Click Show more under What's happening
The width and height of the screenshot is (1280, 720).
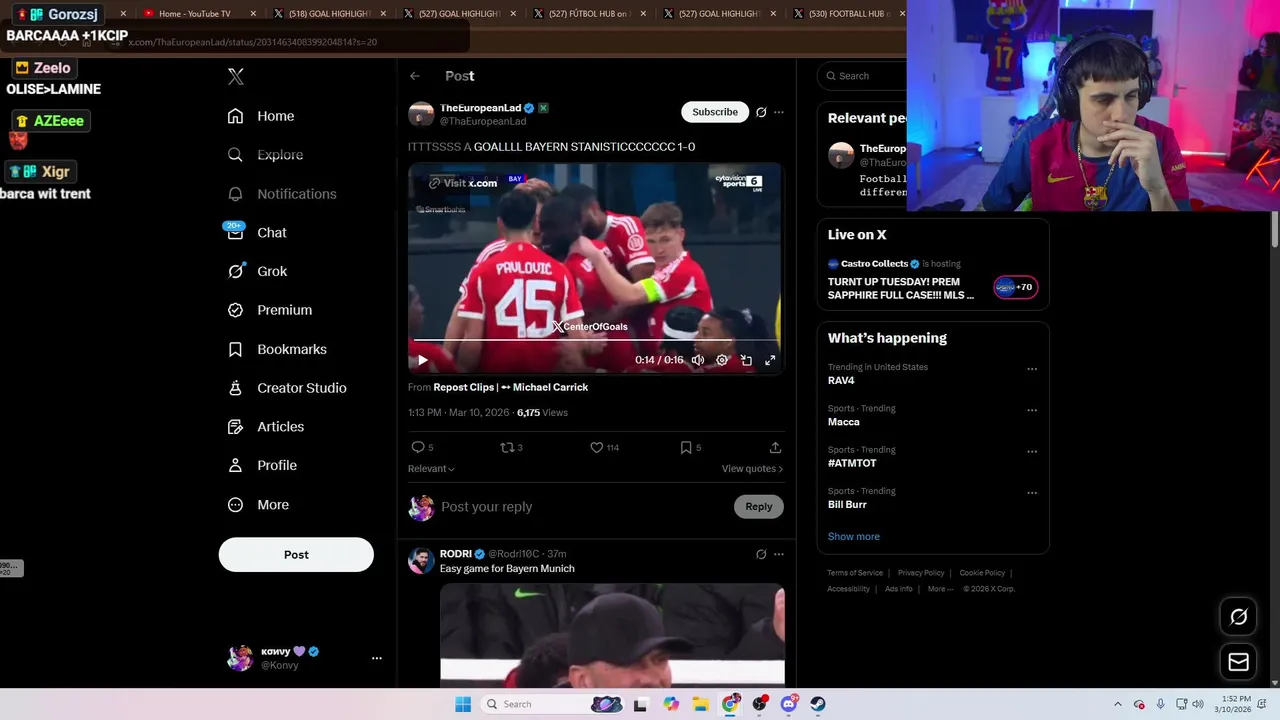pyautogui.click(x=854, y=537)
